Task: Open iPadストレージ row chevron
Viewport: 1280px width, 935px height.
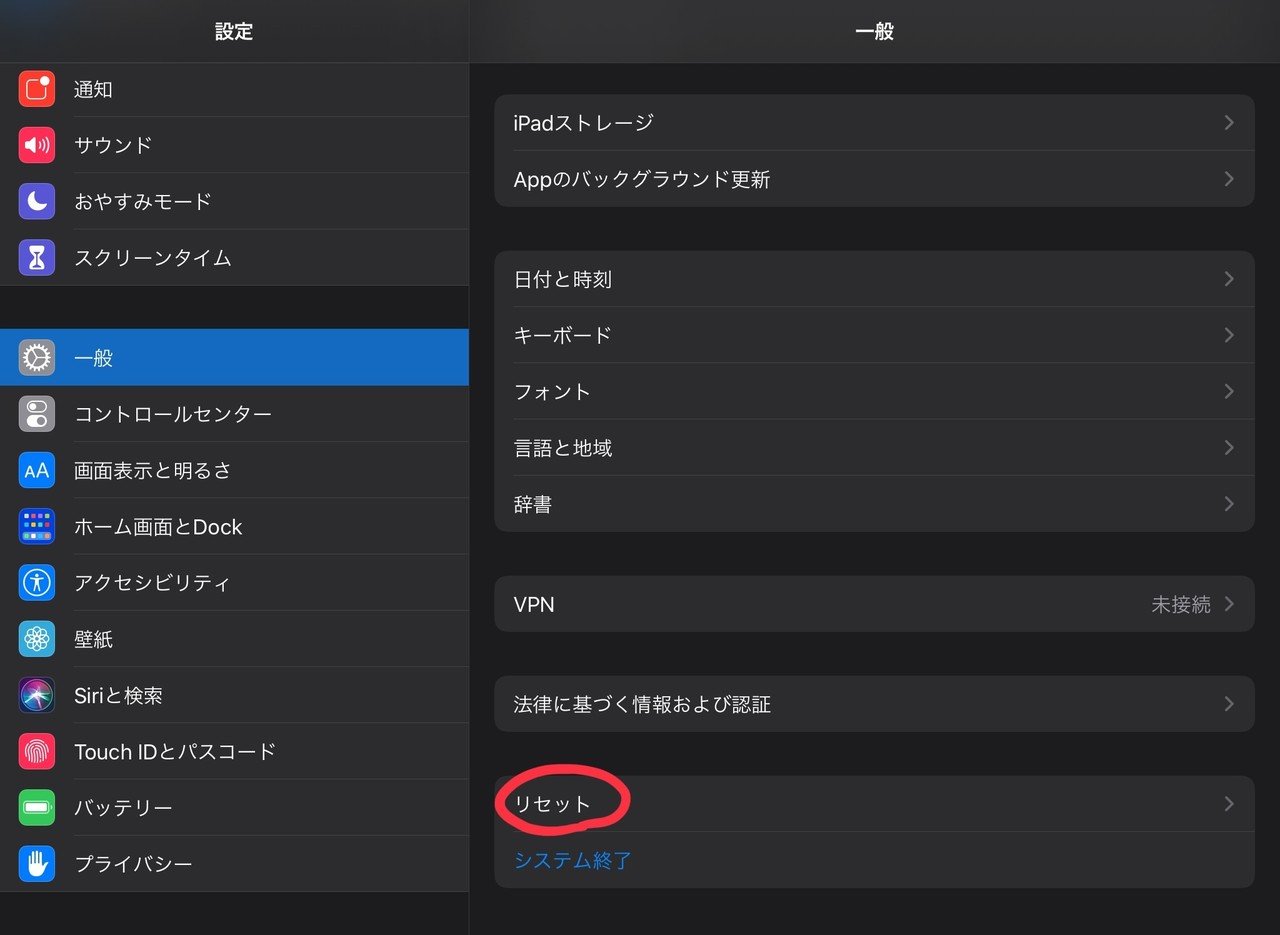Action: click(1229, 122)
